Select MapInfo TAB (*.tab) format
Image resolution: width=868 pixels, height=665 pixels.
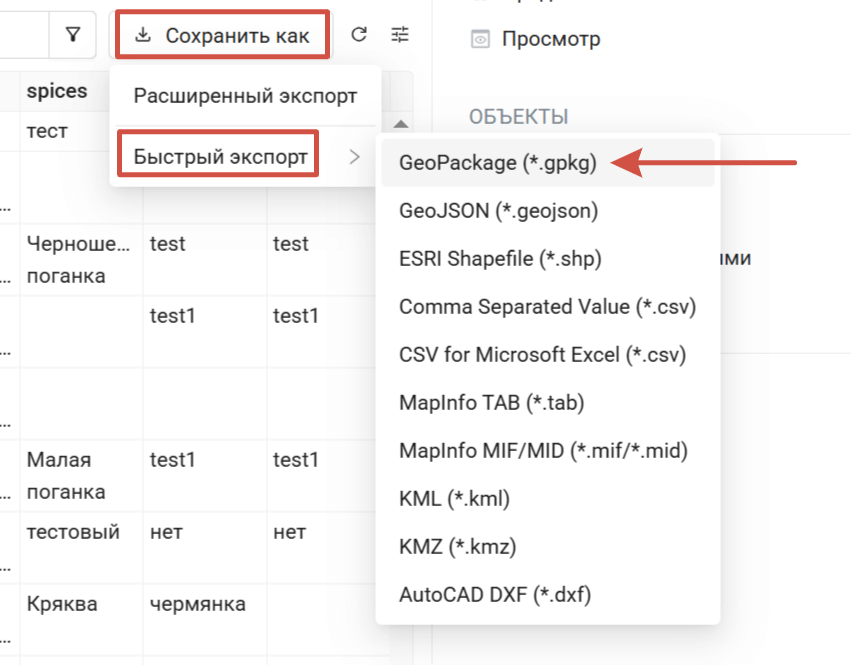[x=491, y=403]
